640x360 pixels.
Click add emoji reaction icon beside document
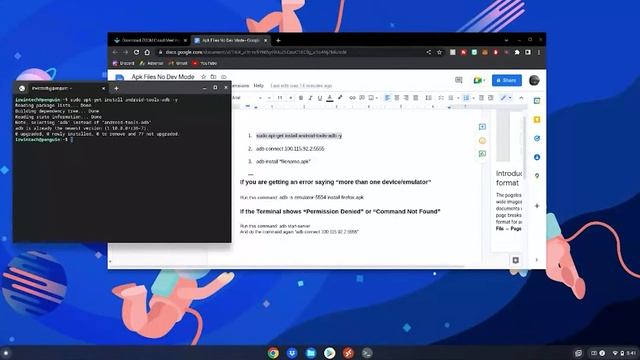pos(482,141)
